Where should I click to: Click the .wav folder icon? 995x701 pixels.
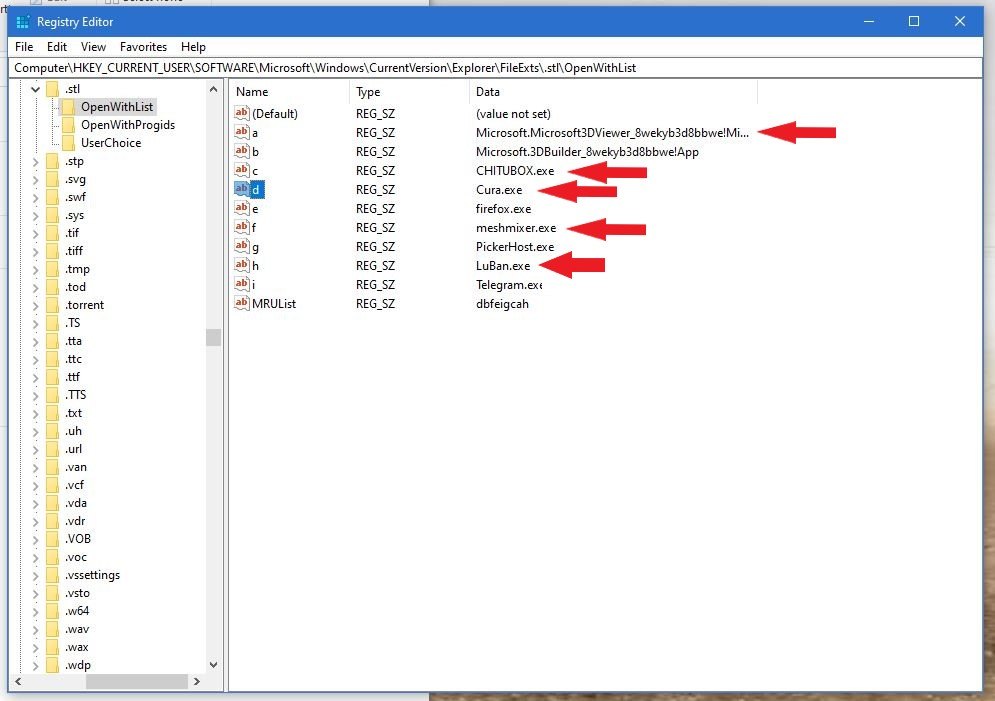click(53, 629)
